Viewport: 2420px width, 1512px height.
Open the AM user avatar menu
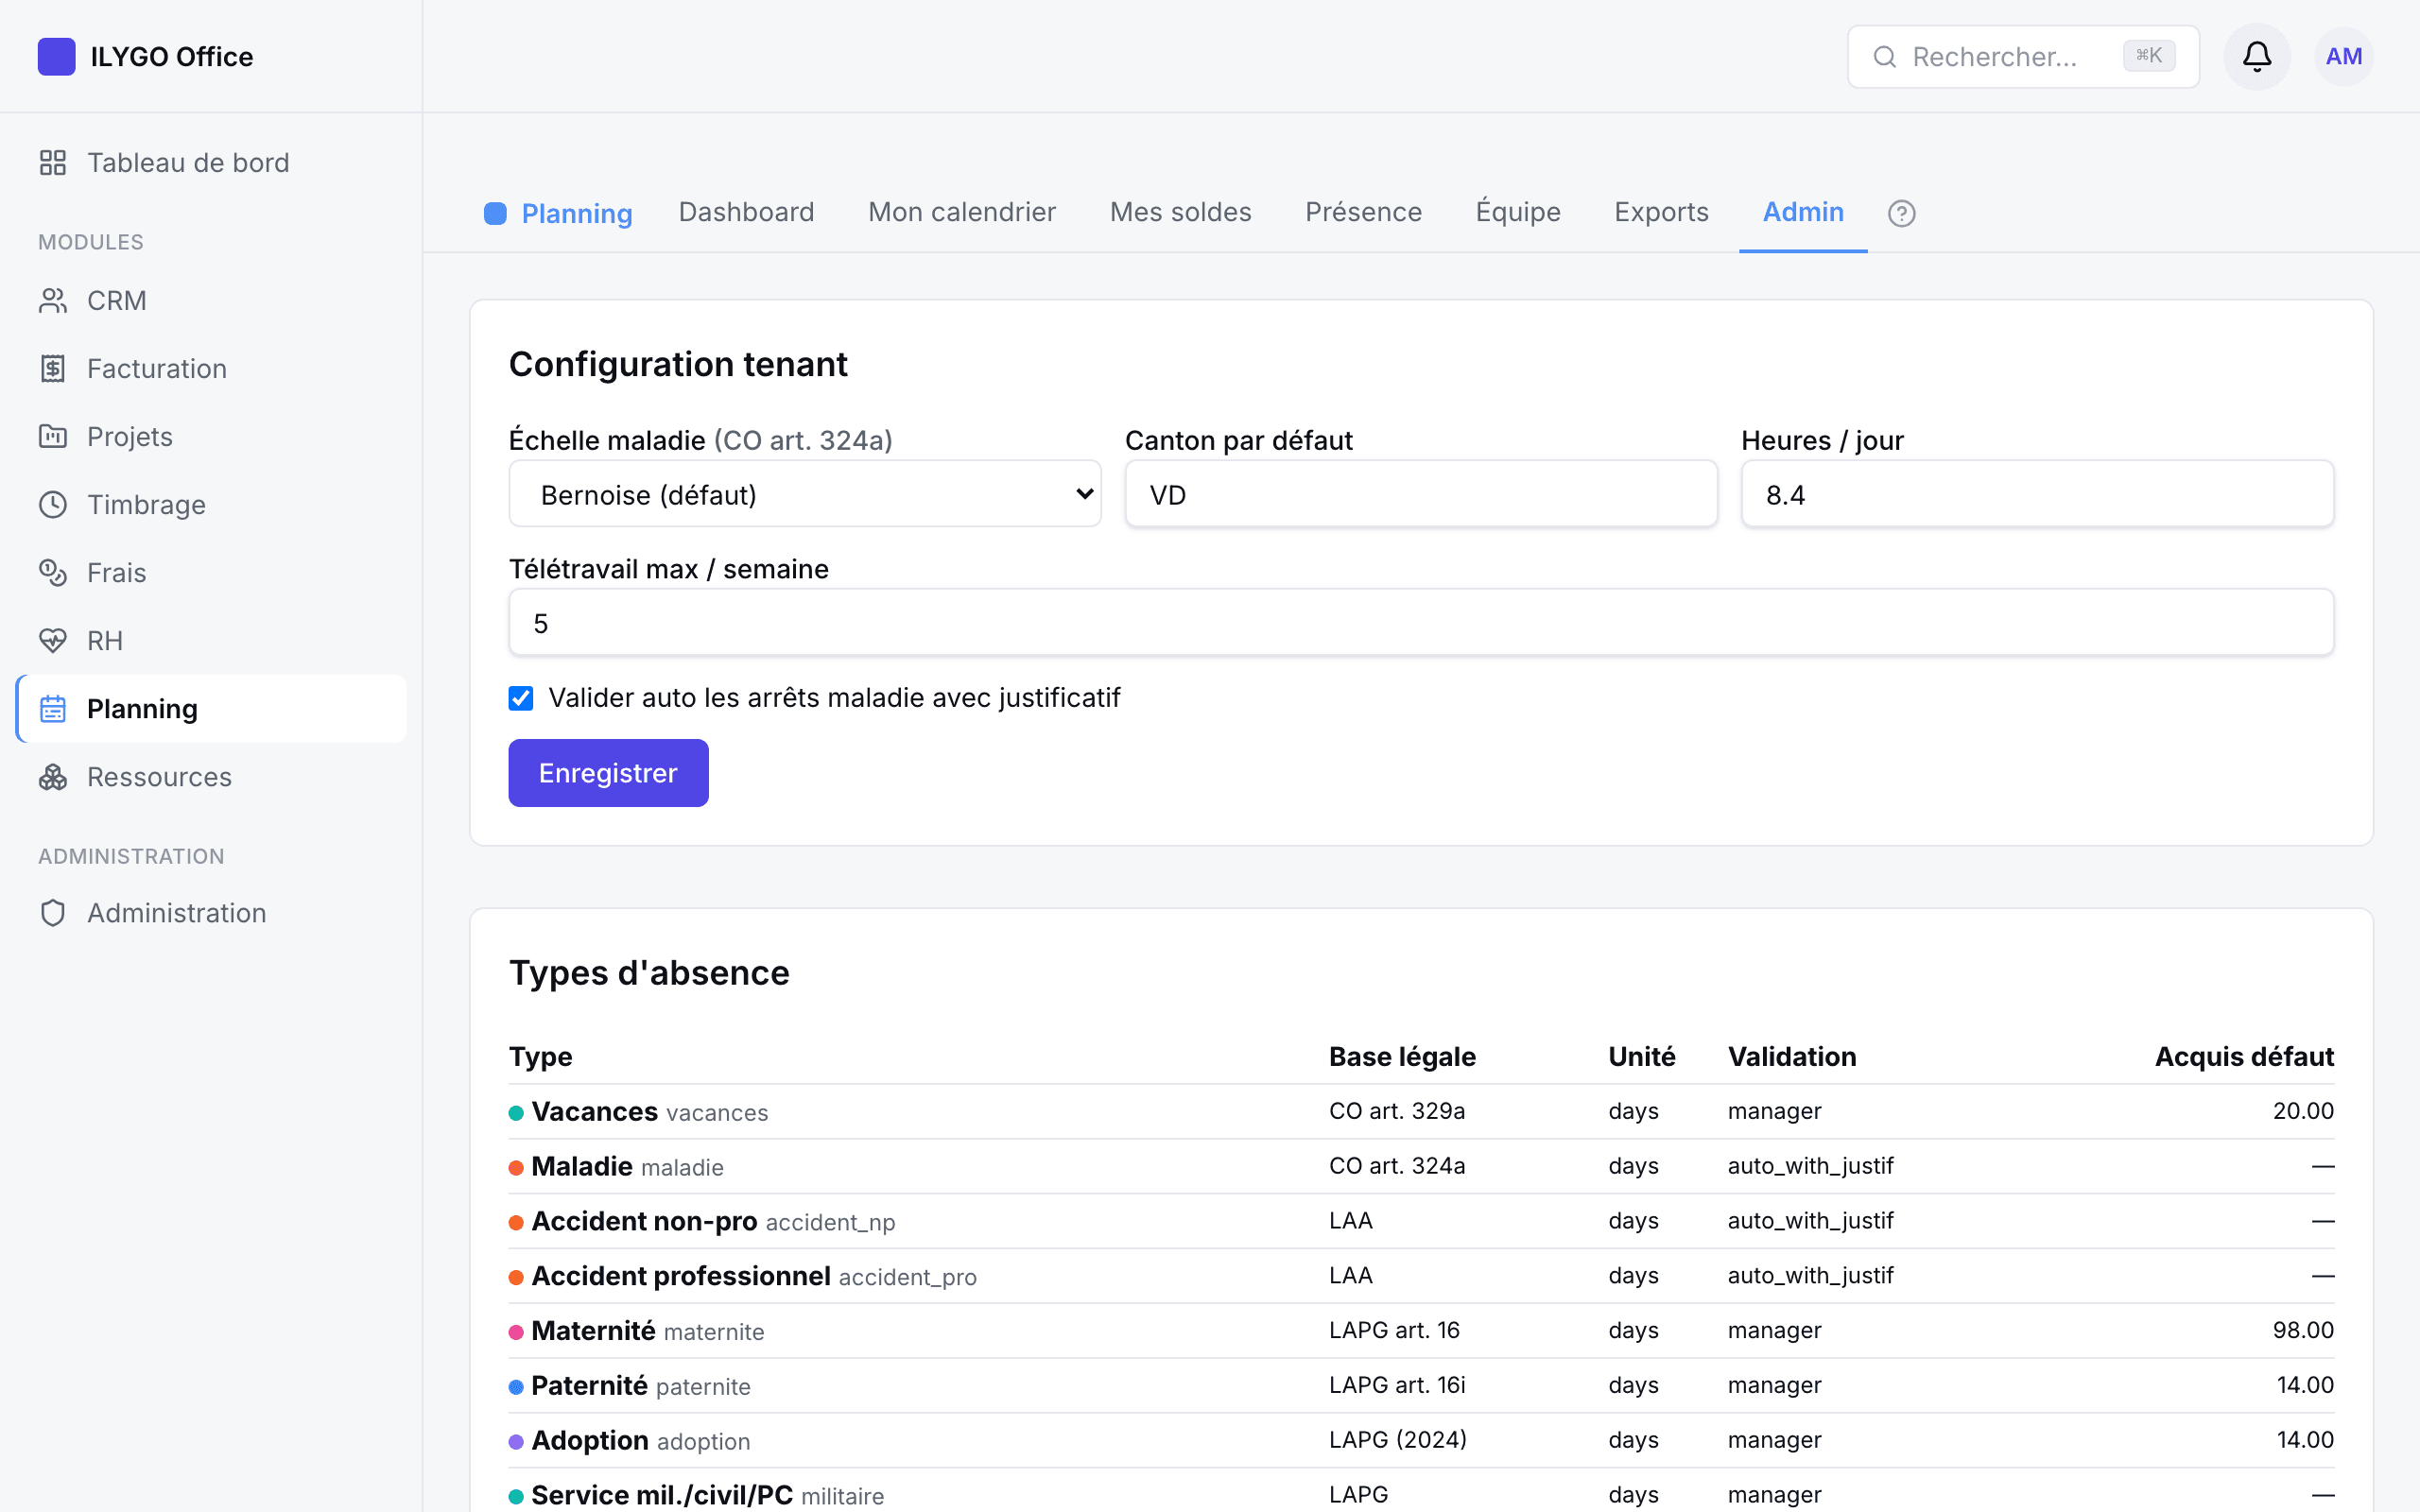click(x=2343, y=56)
